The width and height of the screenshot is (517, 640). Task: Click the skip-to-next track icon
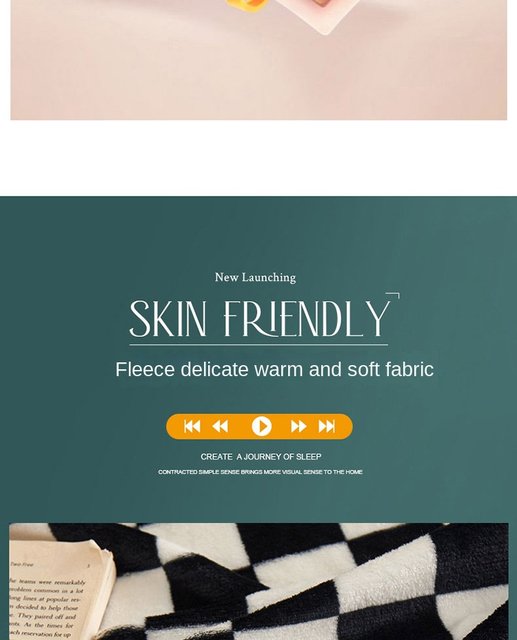point(326,427)
